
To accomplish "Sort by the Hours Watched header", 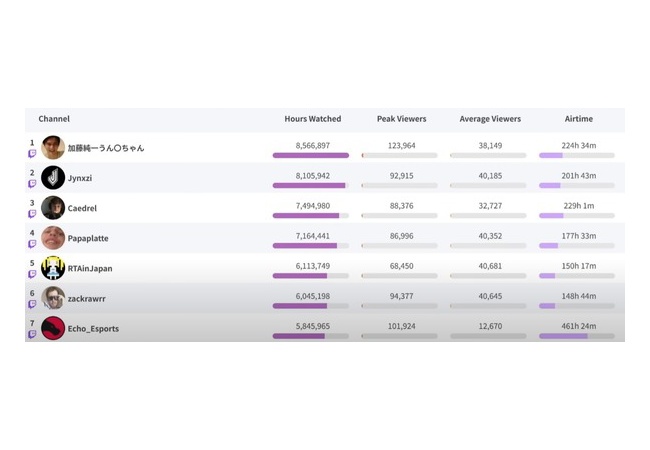I will pos(313,119).
